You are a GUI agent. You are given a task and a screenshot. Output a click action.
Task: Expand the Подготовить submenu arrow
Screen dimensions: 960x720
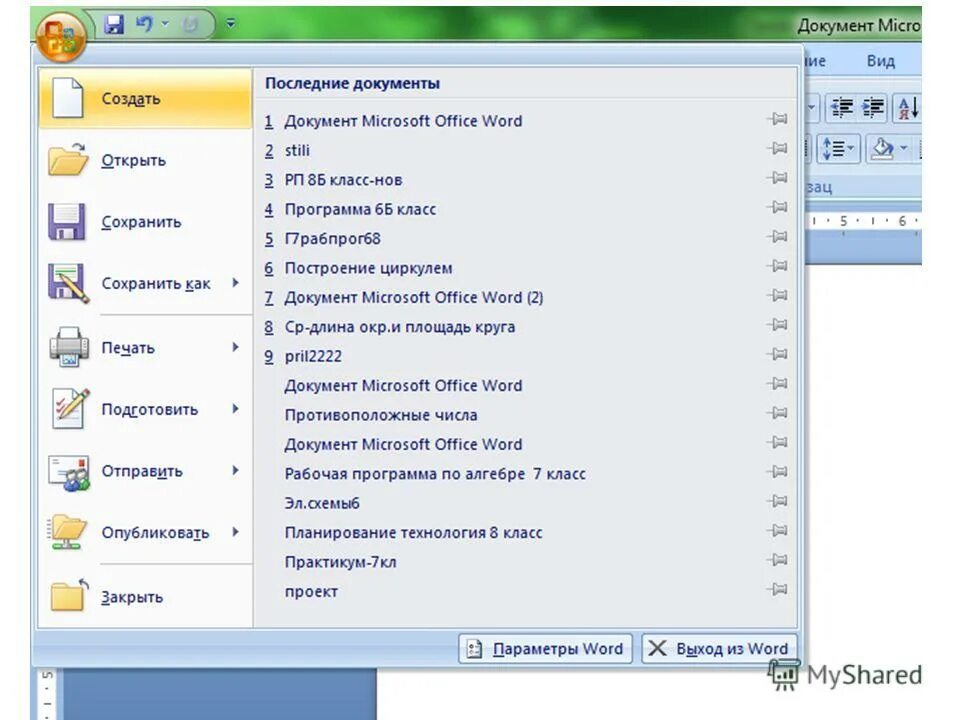tap(236, 408)
